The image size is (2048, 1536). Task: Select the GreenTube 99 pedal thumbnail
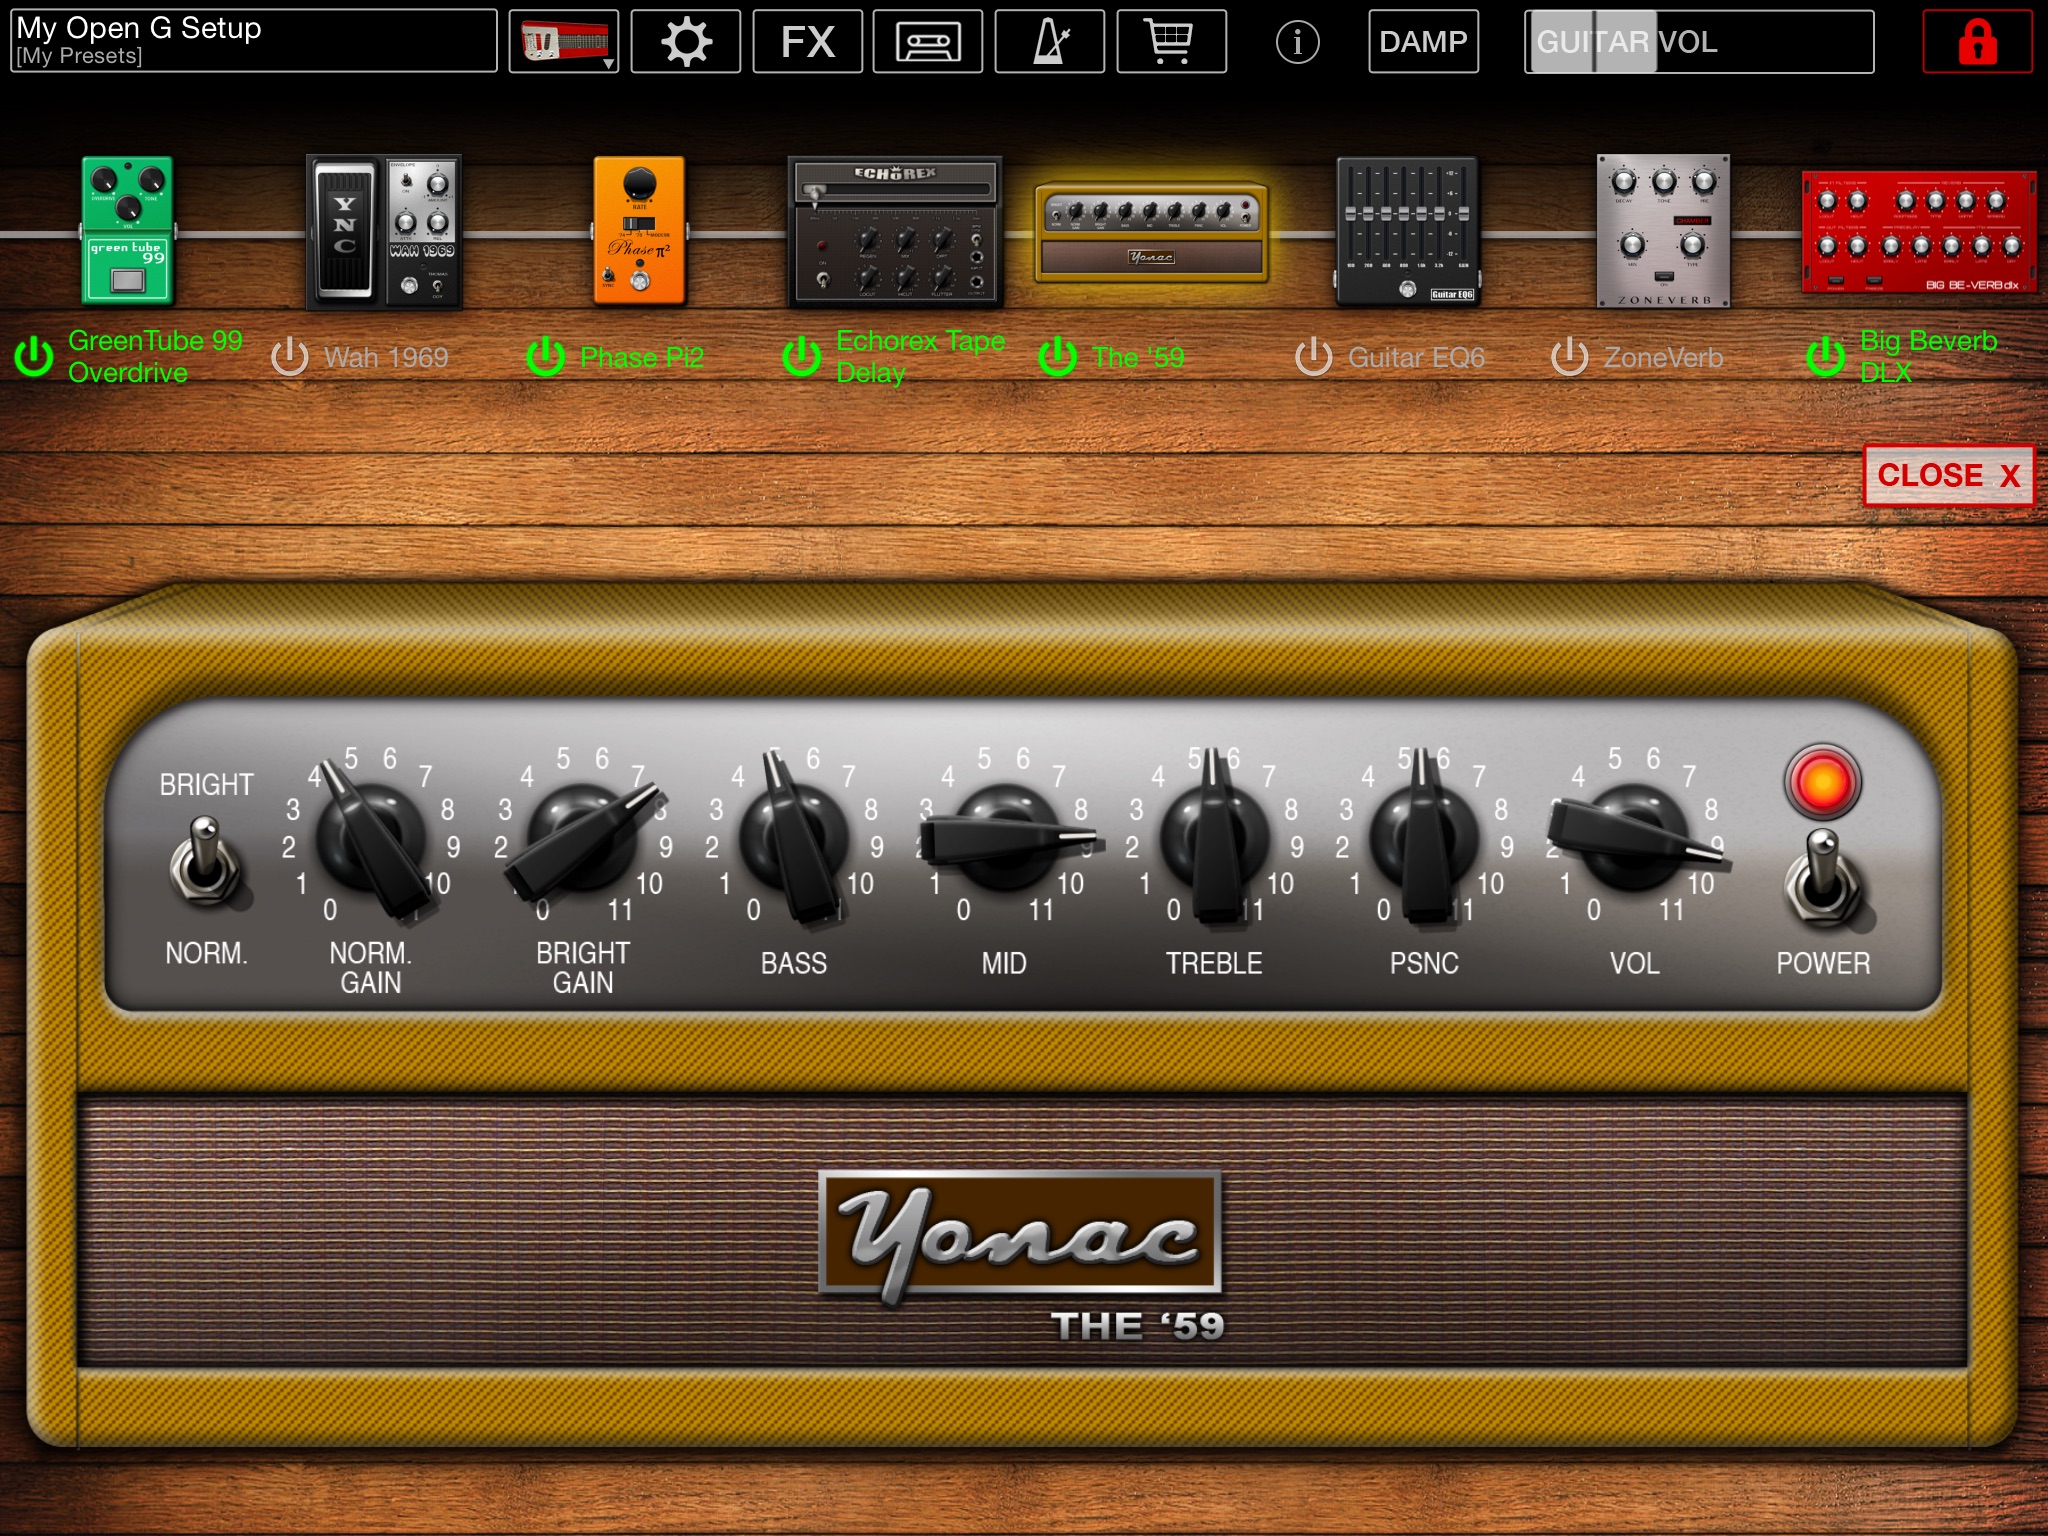pyautogui.click(x=127, y=230)
